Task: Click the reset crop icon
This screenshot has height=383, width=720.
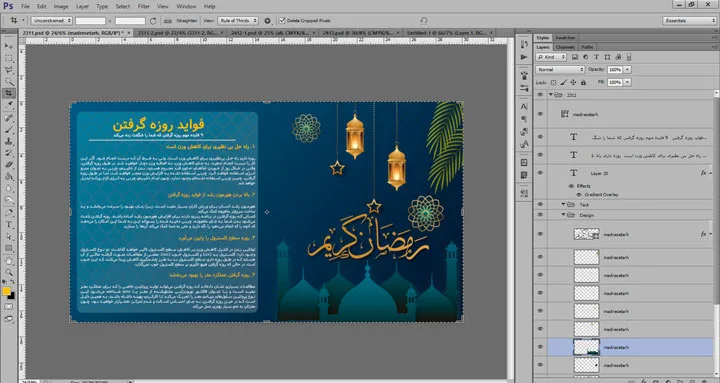Action: pos(424,21)
